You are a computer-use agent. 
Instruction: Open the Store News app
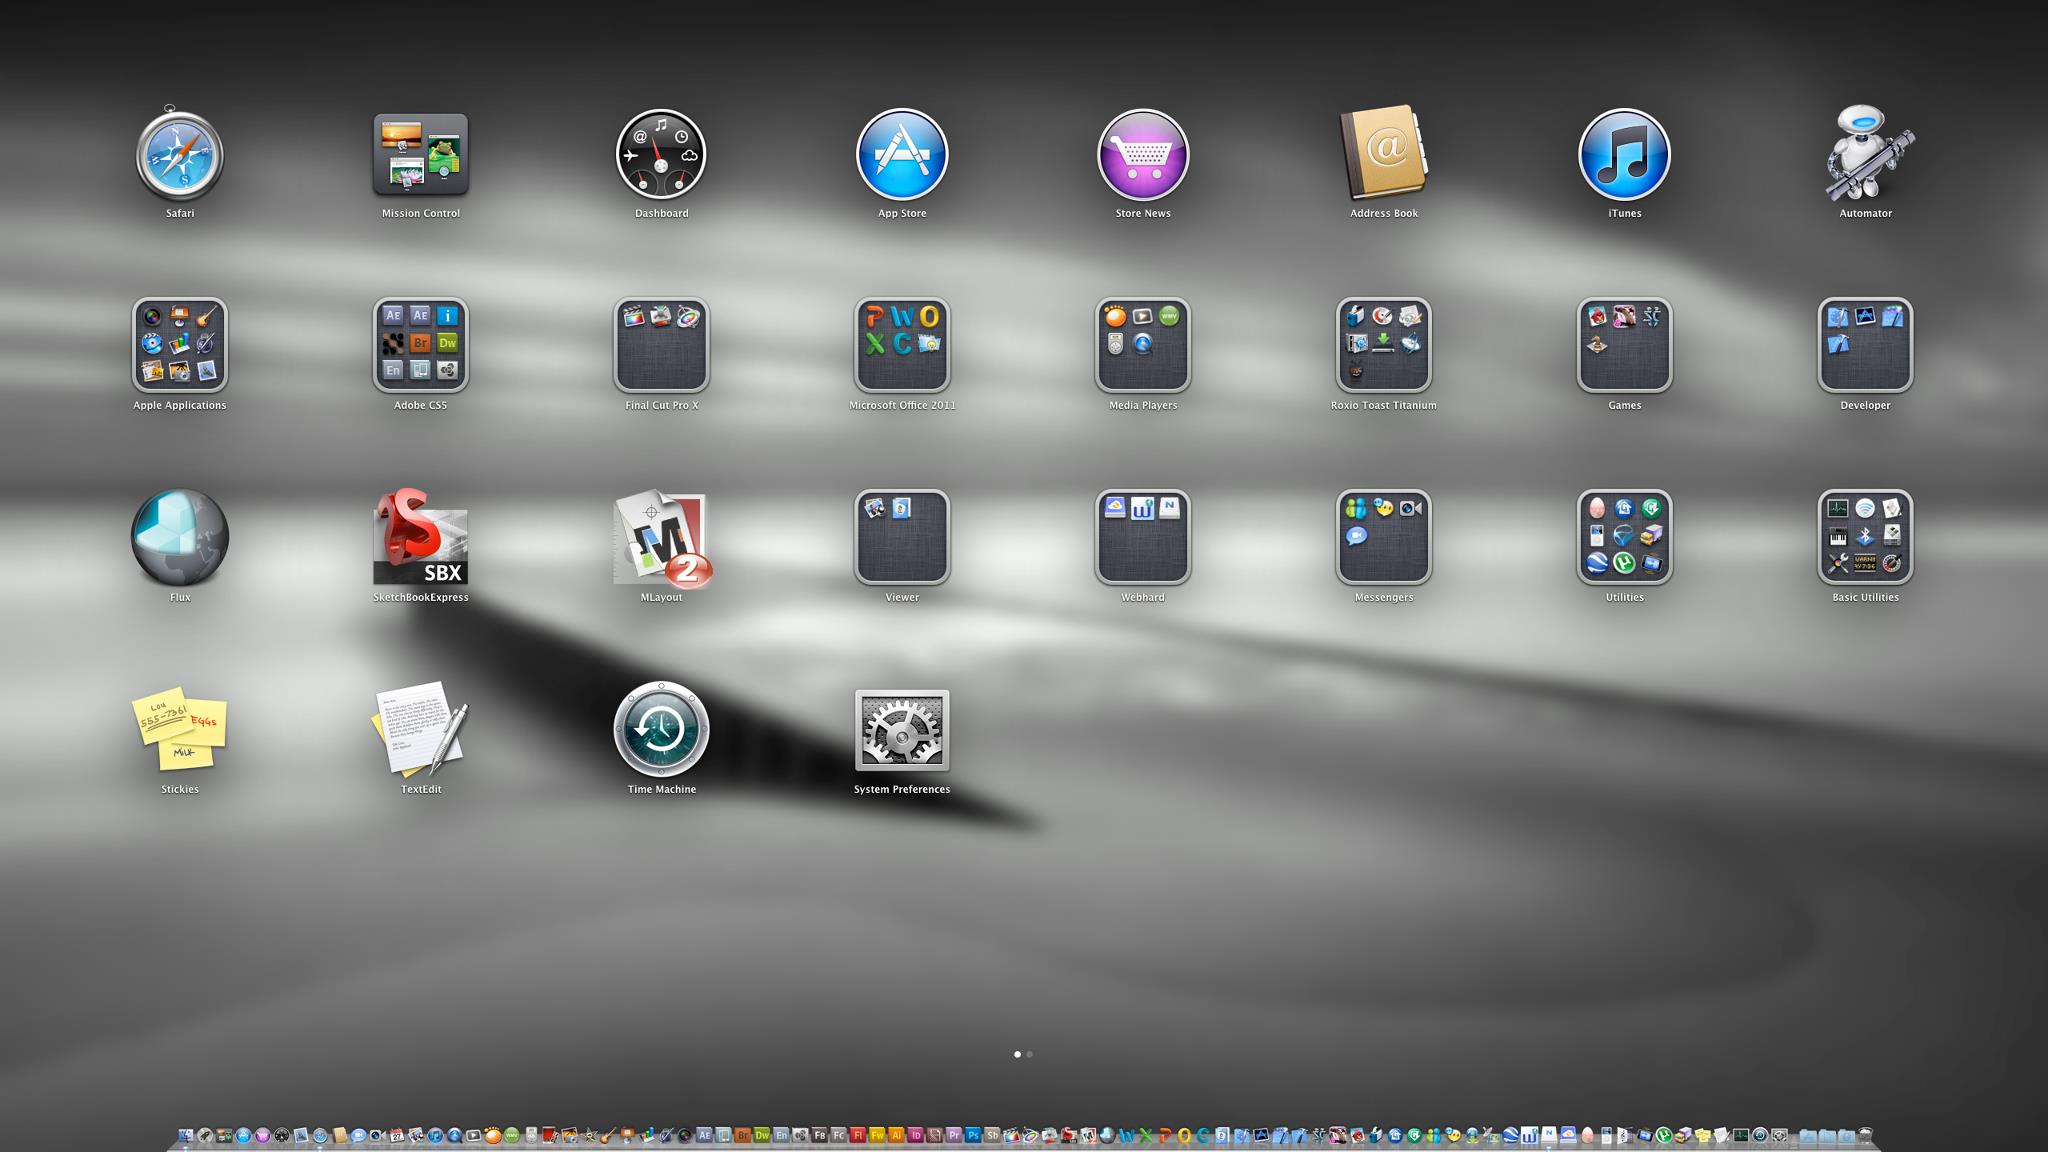(1143, 156)
